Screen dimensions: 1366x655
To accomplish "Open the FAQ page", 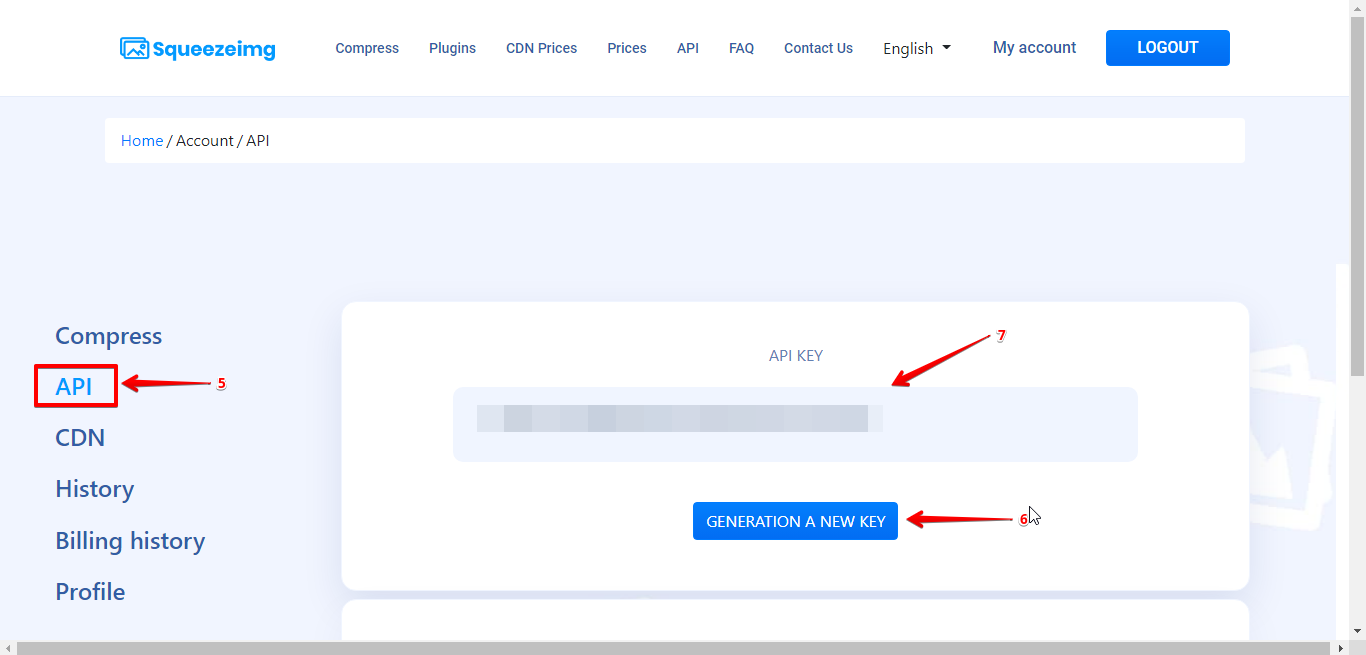I will click(741, 48).
